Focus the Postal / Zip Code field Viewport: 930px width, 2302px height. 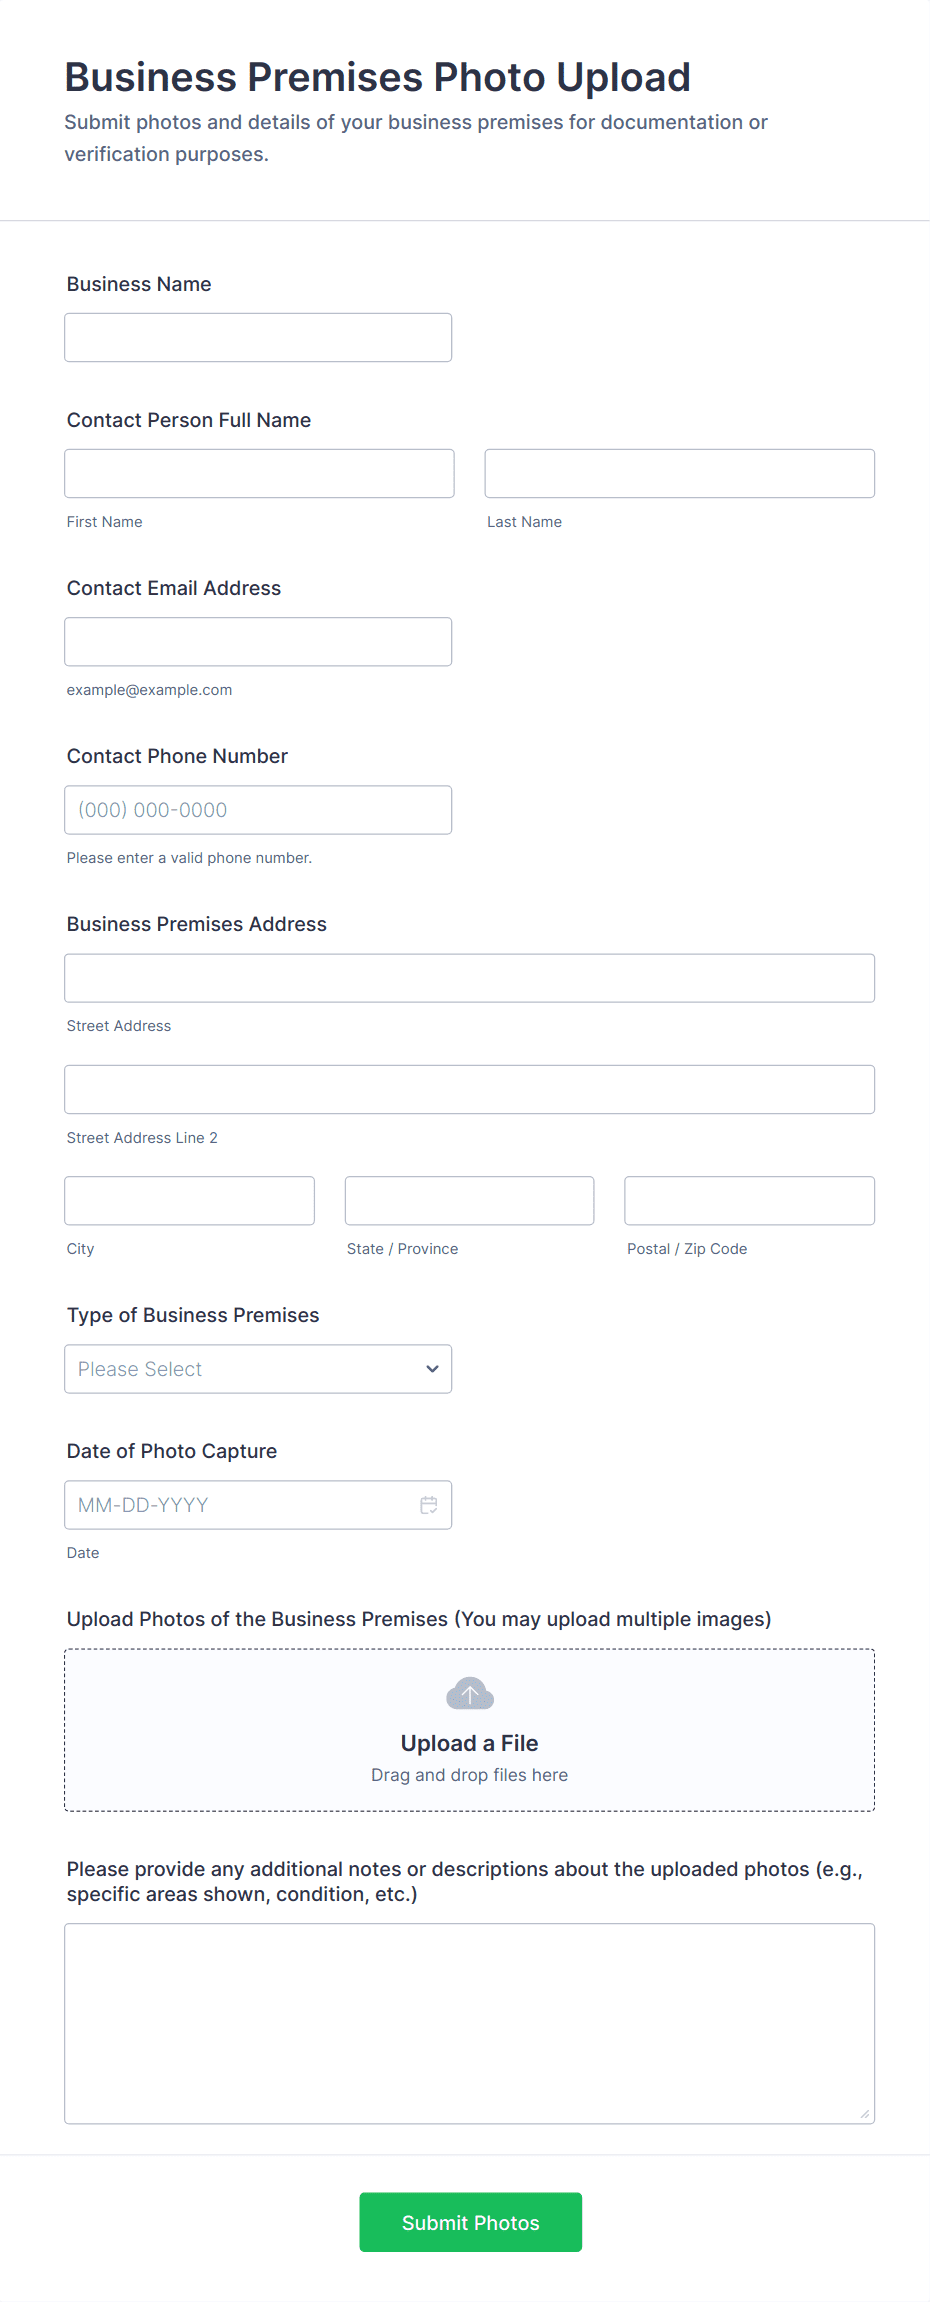click(749, 1201)
